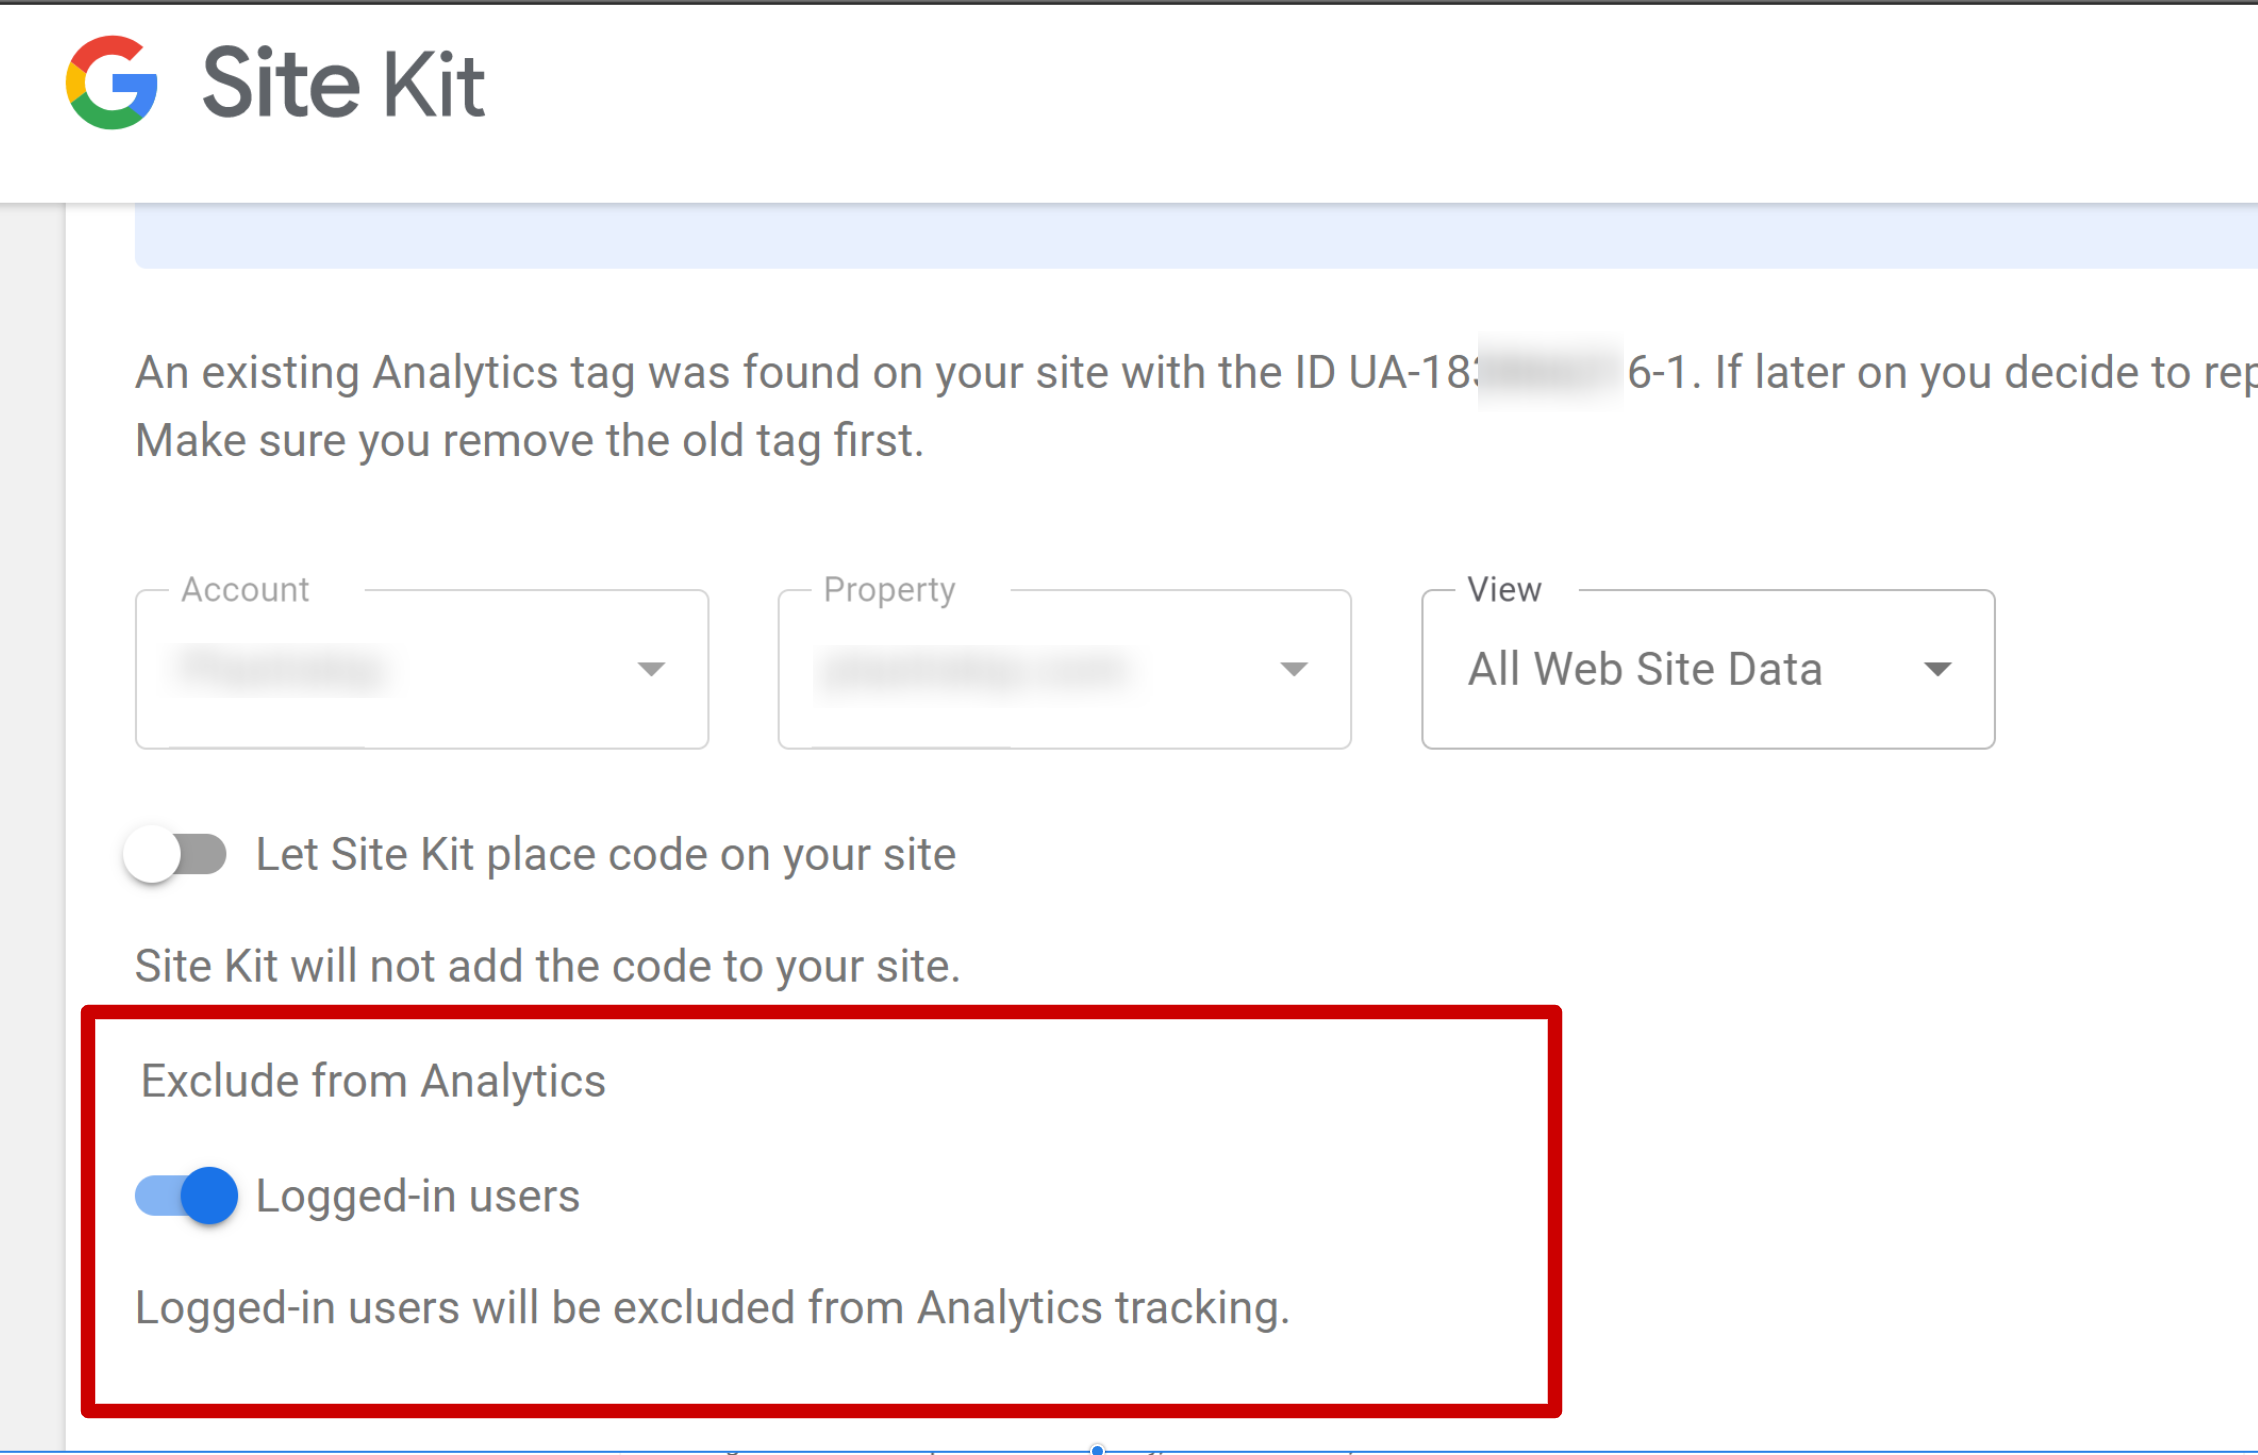Image resolution: width=2258 pixels, height=1455 pixels.
Task: Open the Account selection dropdown
Action: pos(420,668)
